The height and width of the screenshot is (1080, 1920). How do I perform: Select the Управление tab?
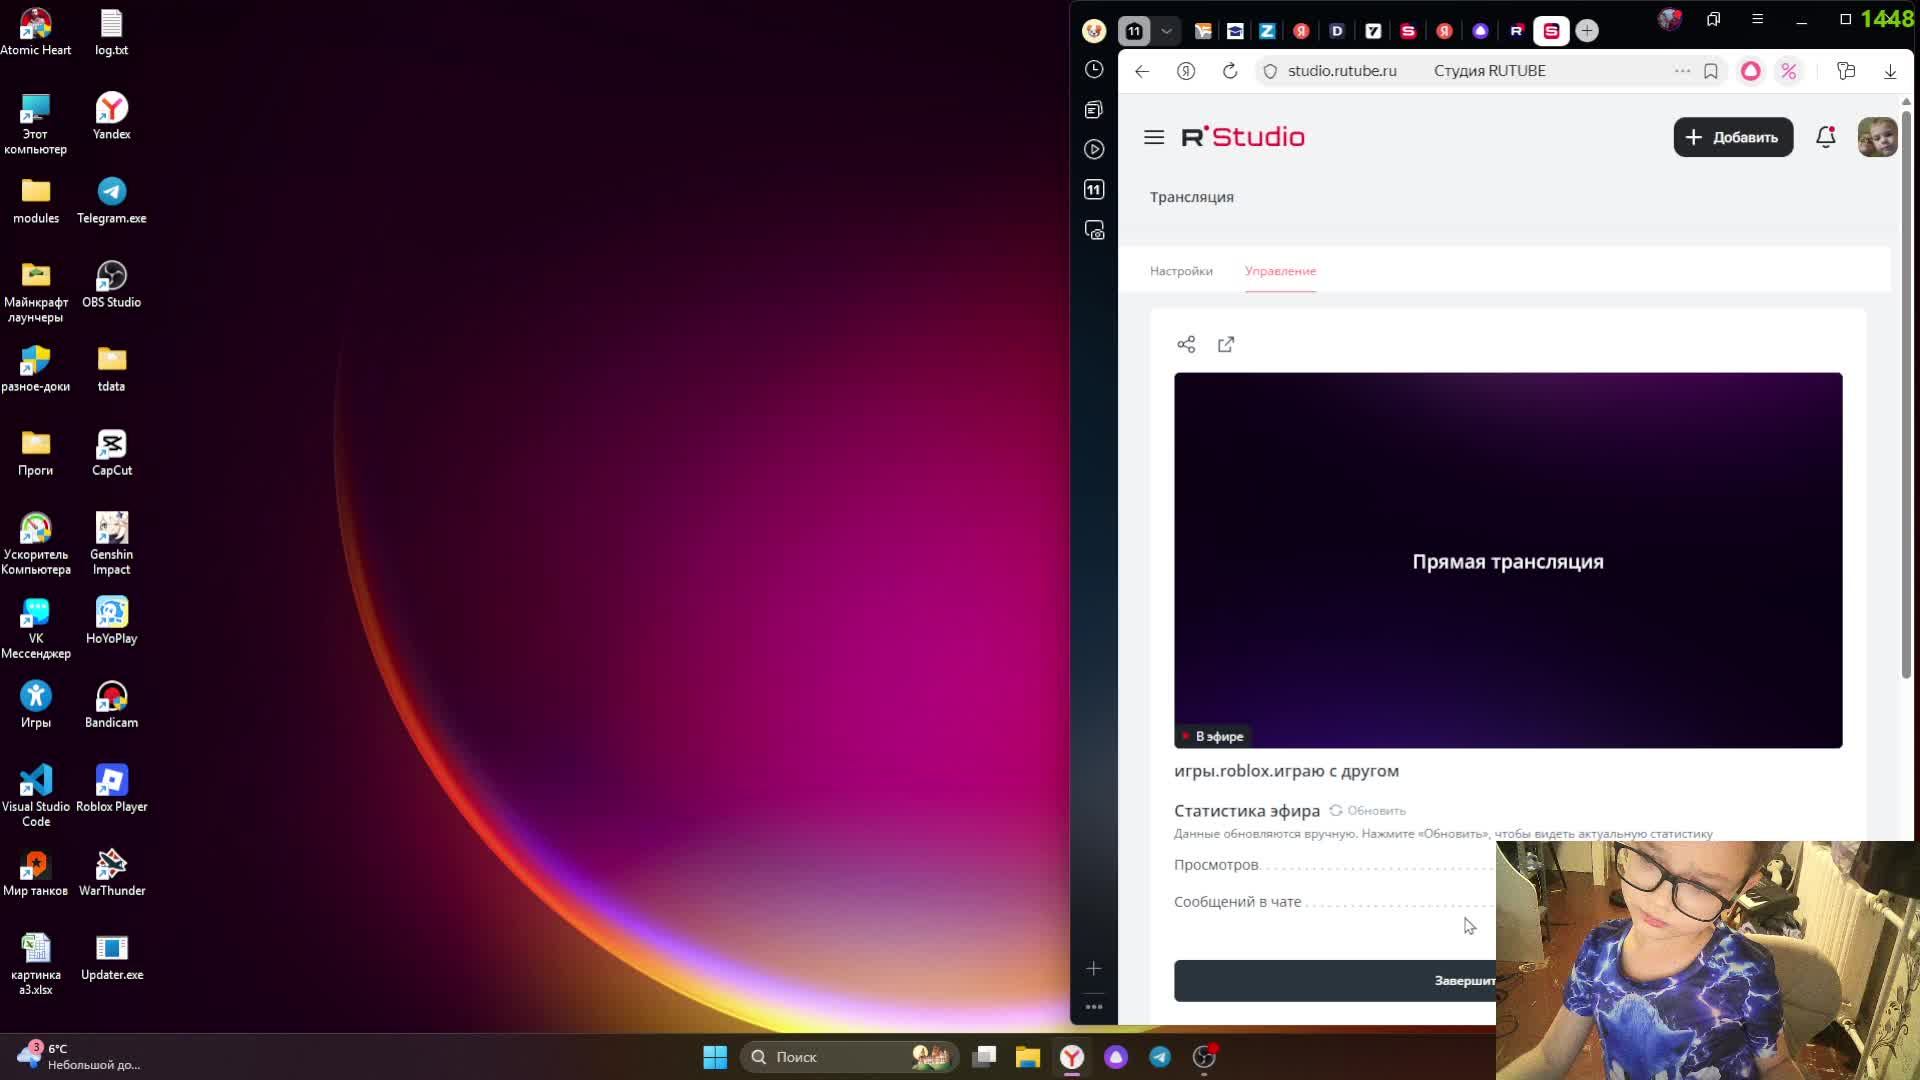click(1280, 271)
